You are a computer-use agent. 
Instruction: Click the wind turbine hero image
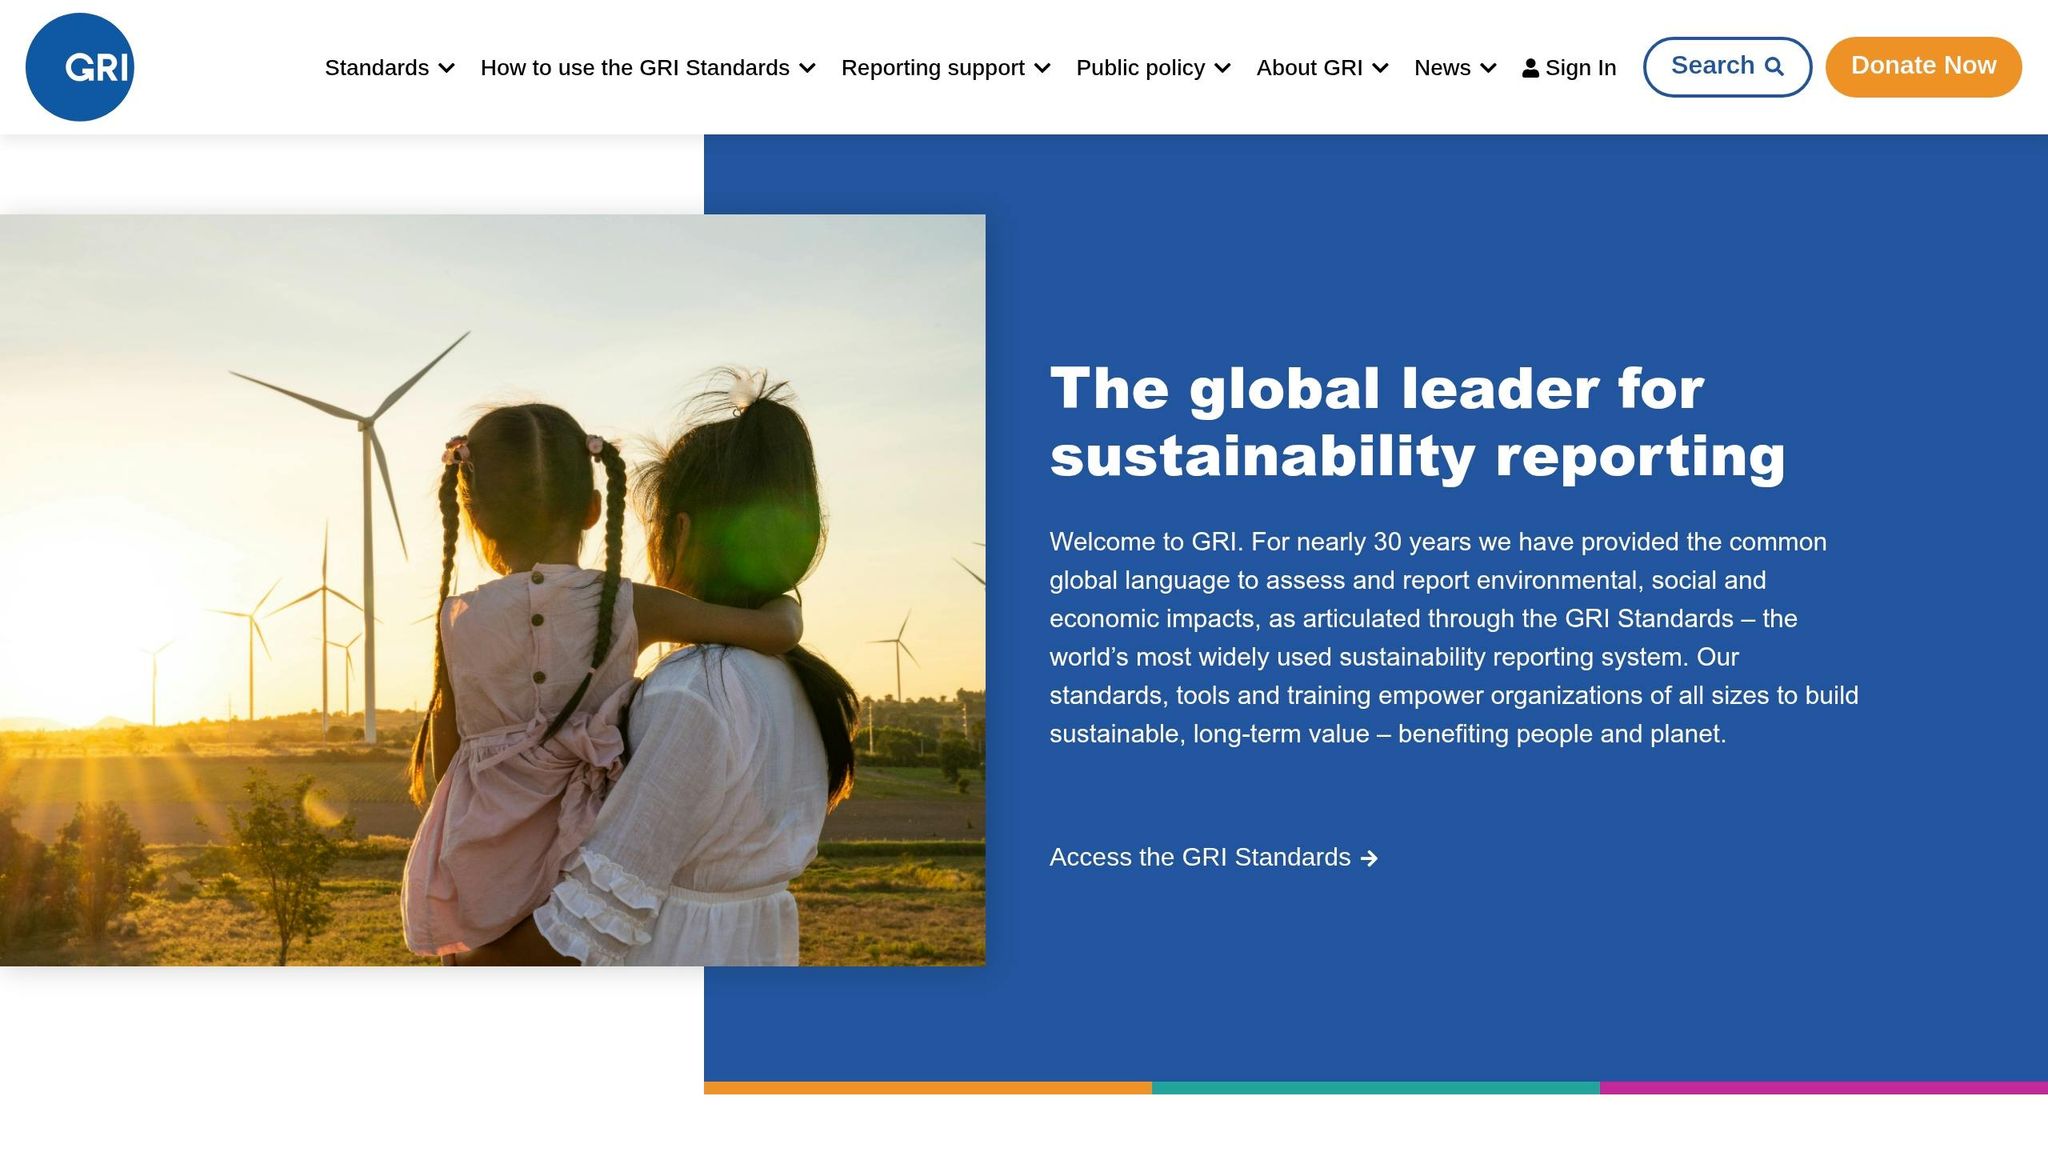(492, 590)
